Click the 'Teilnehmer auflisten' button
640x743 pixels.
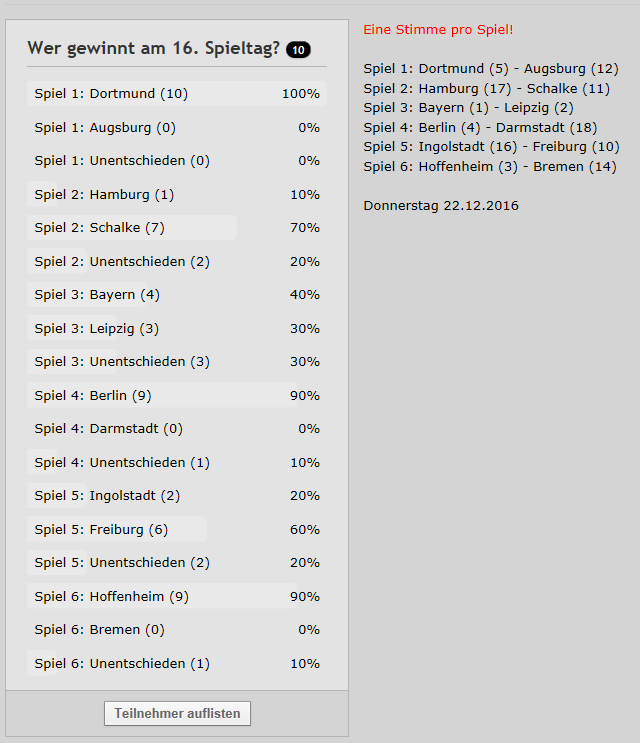tap(177, 713)
